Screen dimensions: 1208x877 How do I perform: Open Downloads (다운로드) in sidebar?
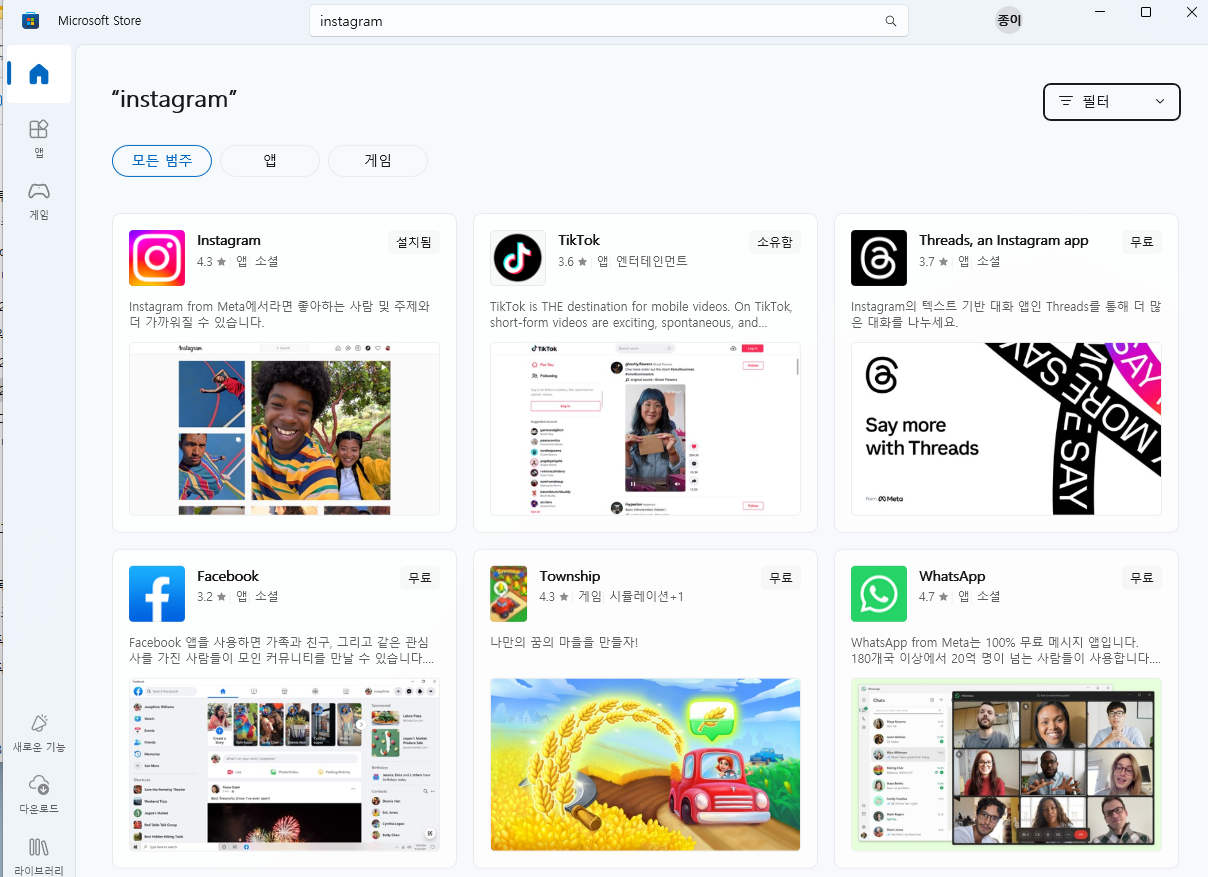(38, 794)
